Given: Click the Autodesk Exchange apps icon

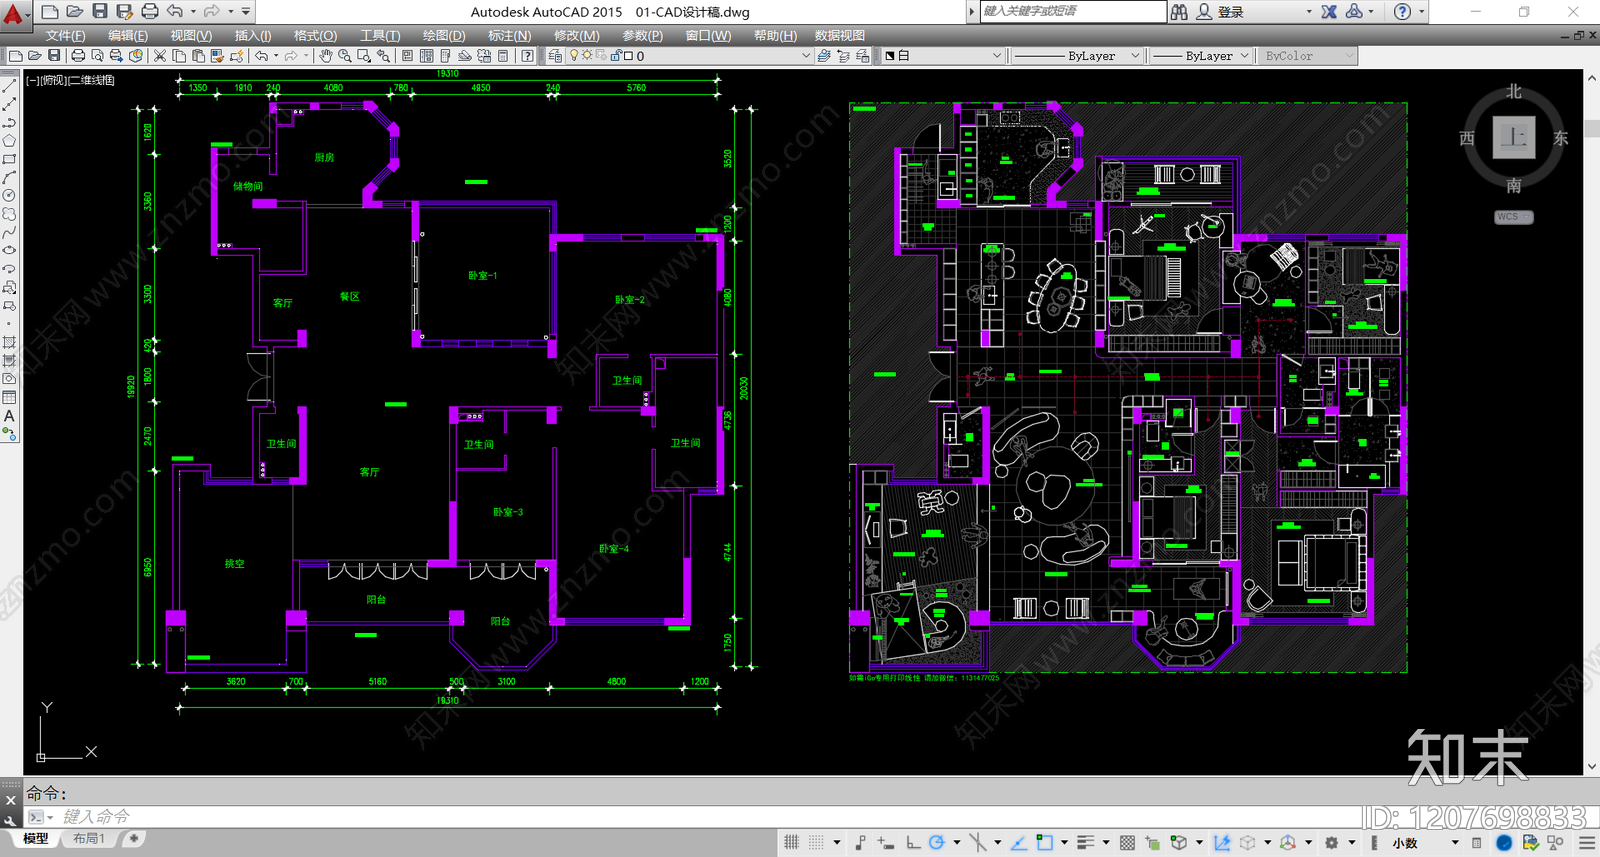Looking at the screenshot, I should (1329, 12).
